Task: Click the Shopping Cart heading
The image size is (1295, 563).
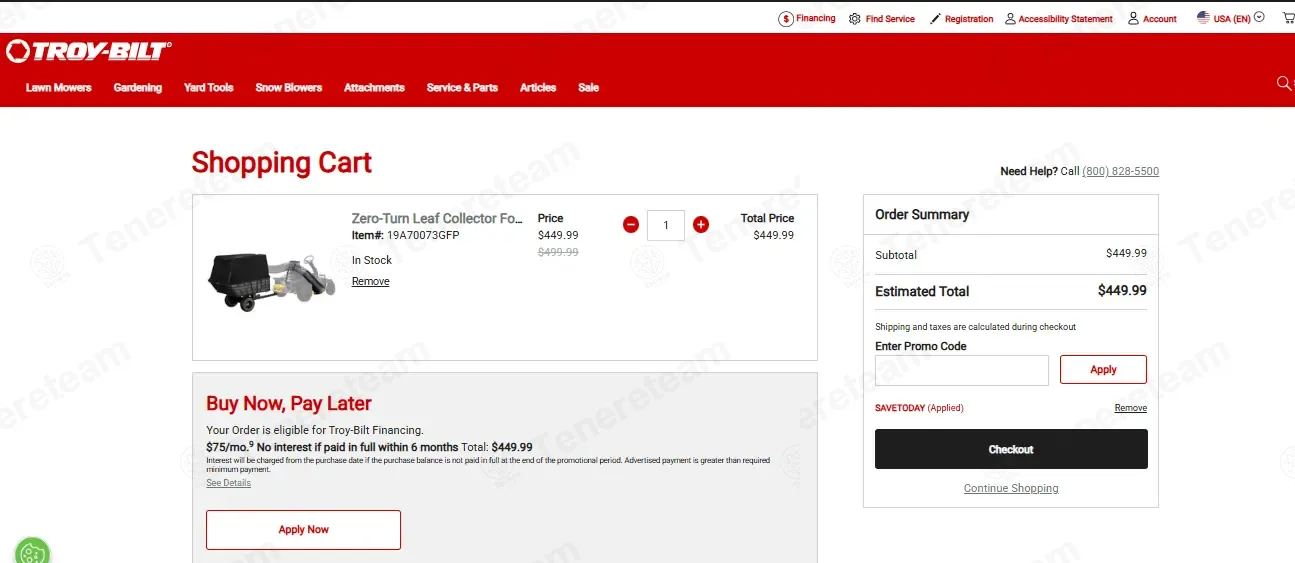Action: click(x=282, y=163)
